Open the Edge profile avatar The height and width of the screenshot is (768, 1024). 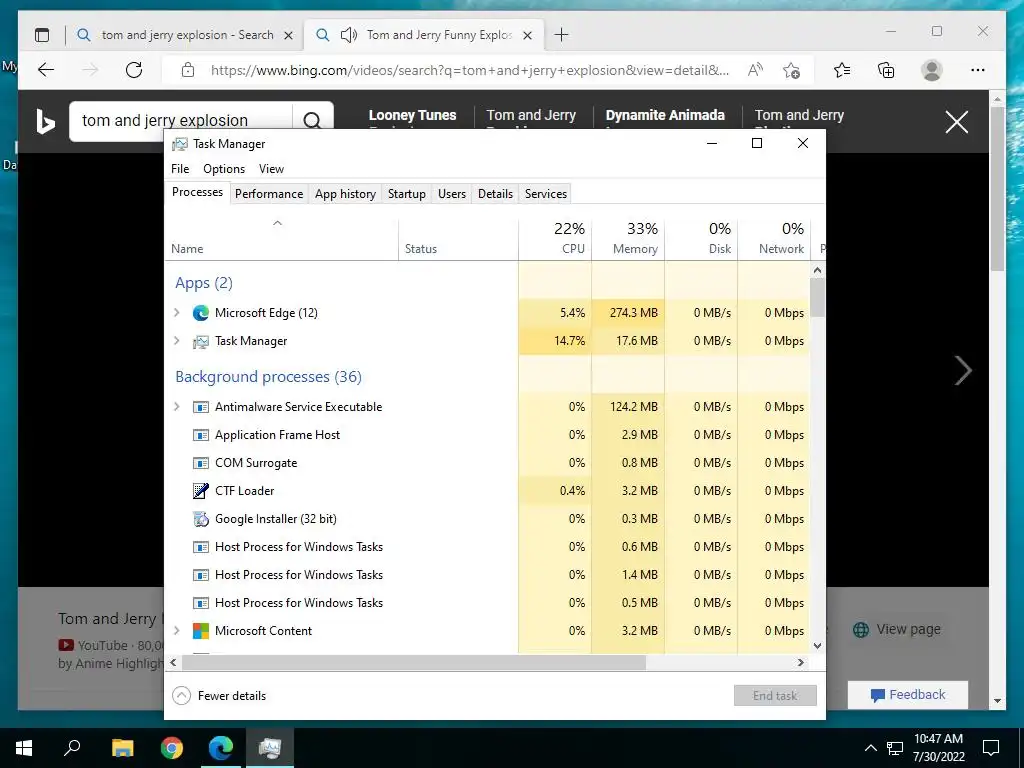coord(932,70)
